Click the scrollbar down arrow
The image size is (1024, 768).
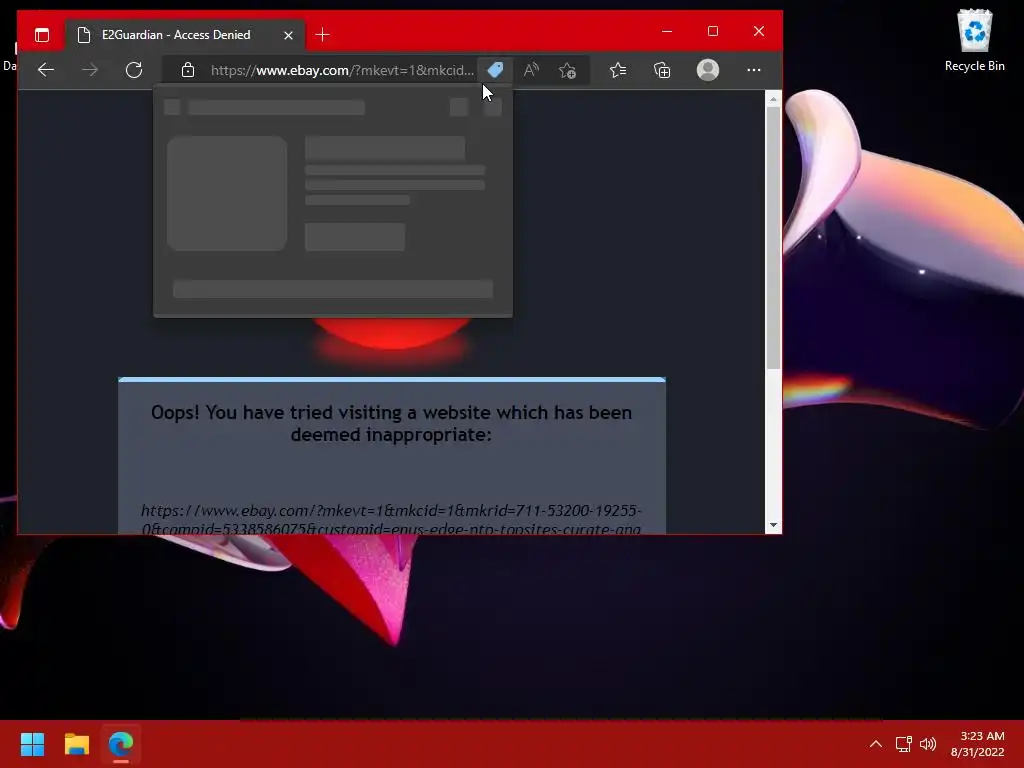773,525
